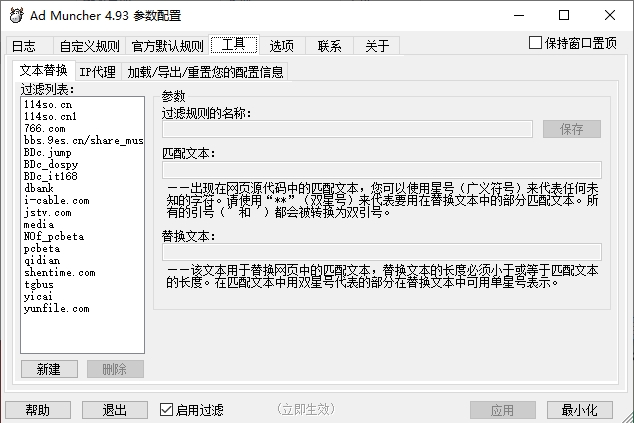Click into the 替换文本 input field
Screen dimensions: 634x423
[382, 252]
